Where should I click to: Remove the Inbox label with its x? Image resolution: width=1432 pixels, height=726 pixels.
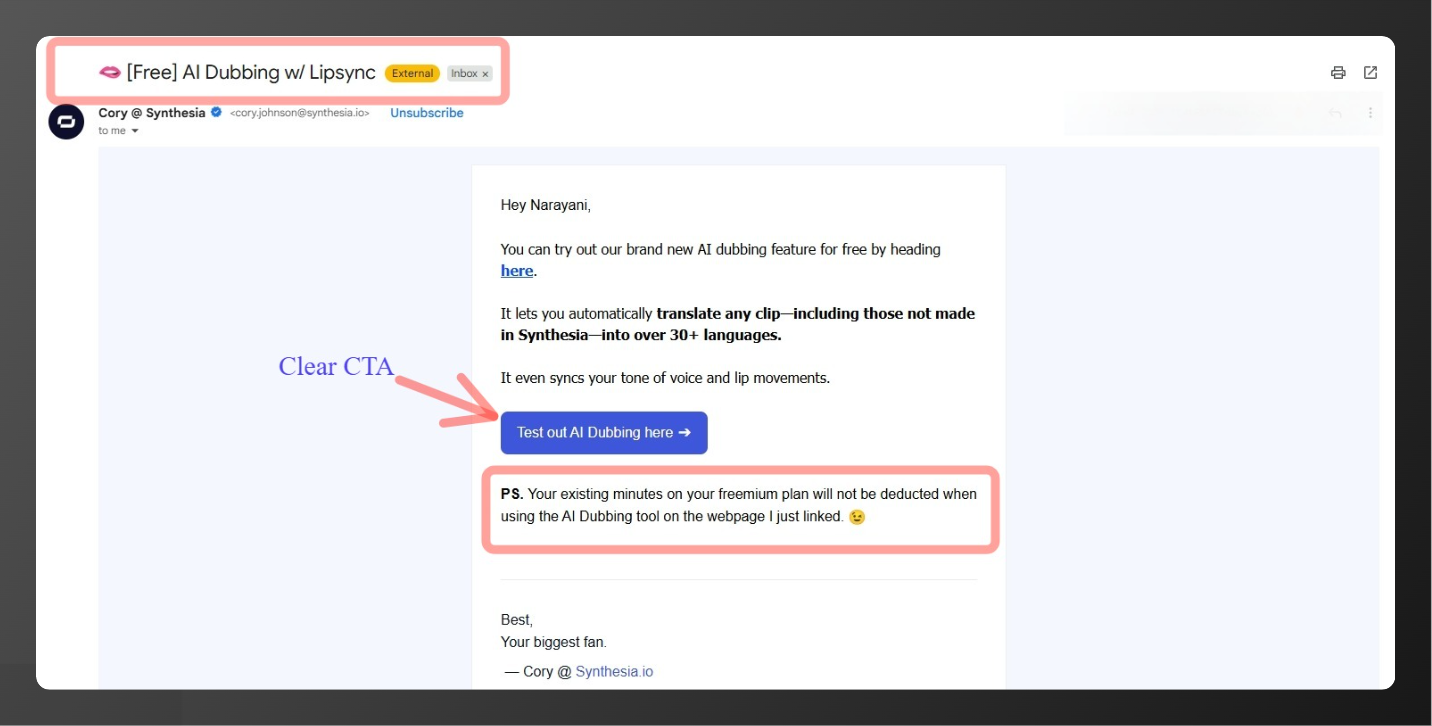point(484,73)
